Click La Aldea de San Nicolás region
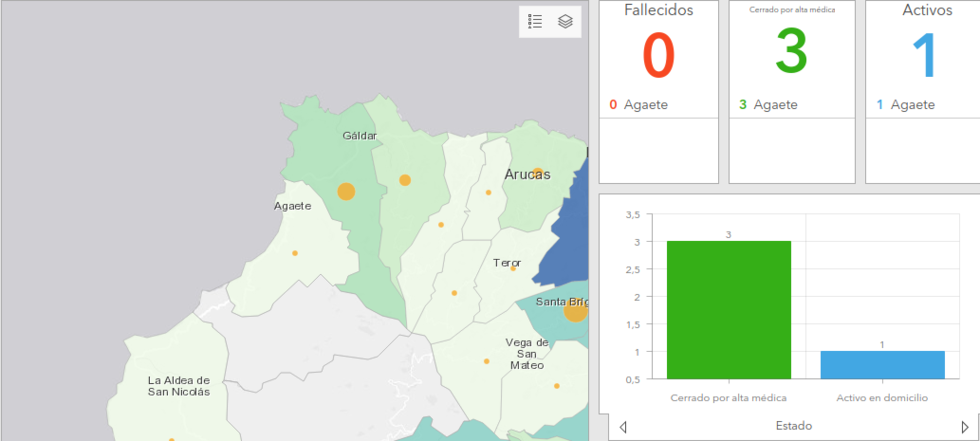Viewport: 980px width, 441px height. coord(179,386)
